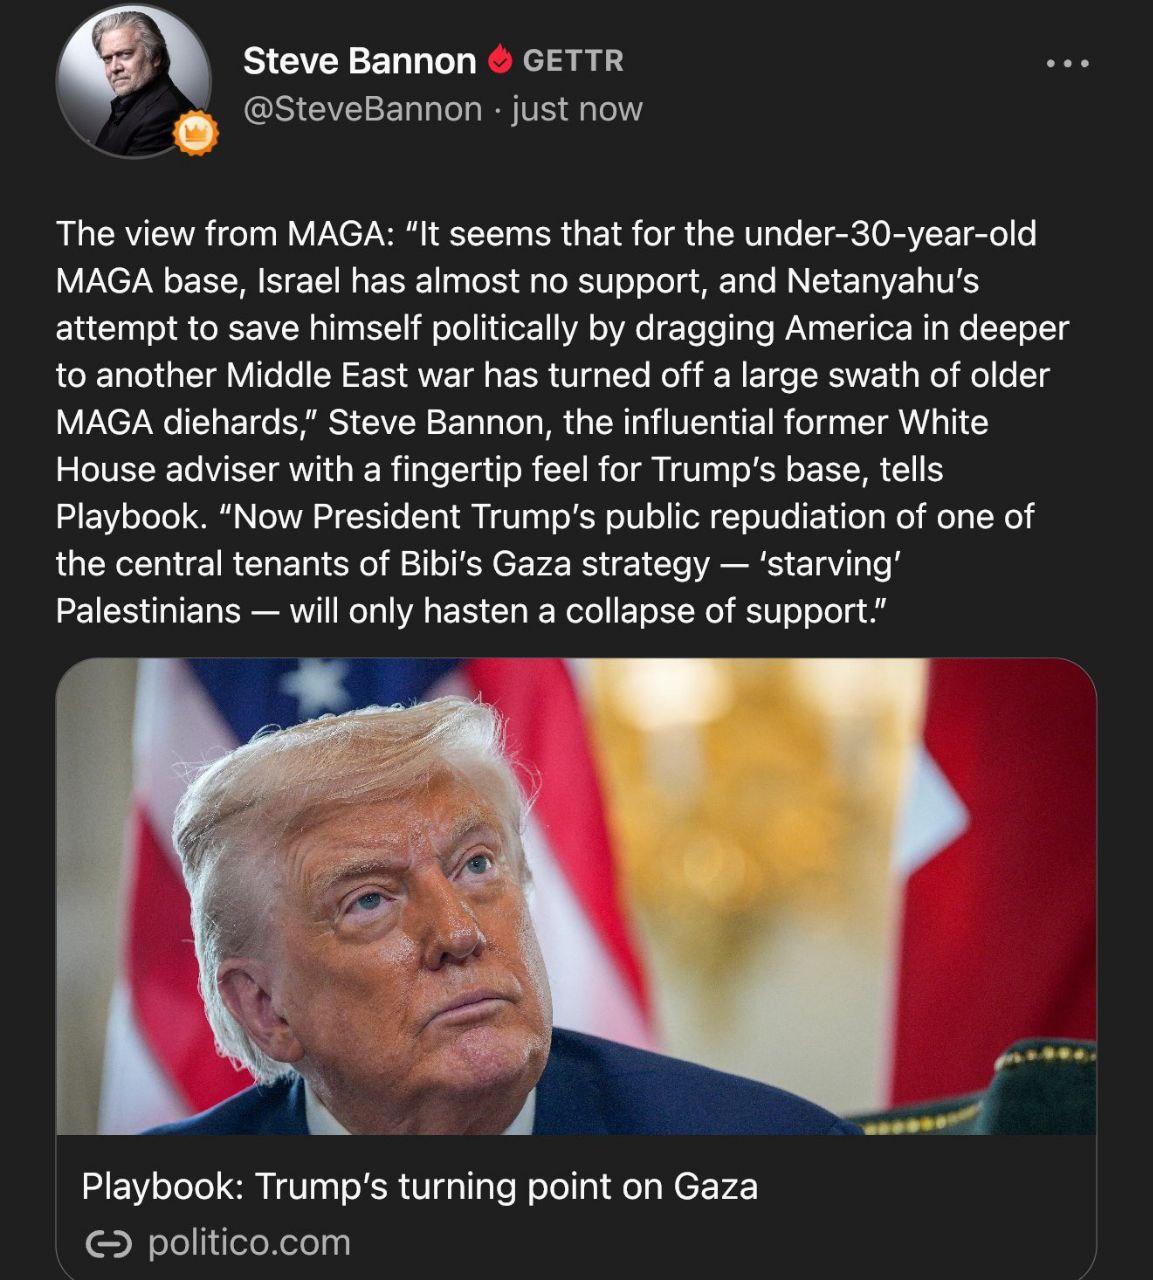
Task: Click the red flame verified icon
Action: pos(500,61)
